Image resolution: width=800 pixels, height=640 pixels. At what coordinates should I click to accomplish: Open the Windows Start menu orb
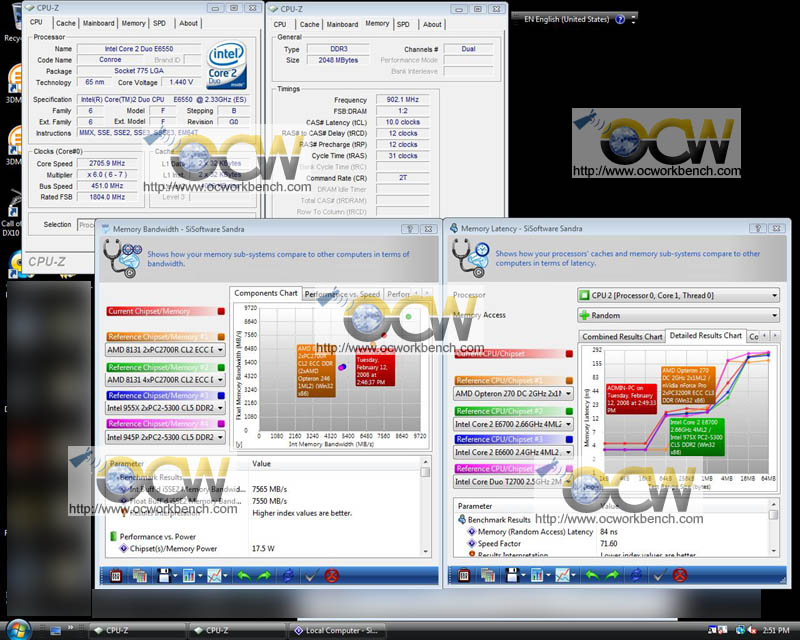point(18,630)
